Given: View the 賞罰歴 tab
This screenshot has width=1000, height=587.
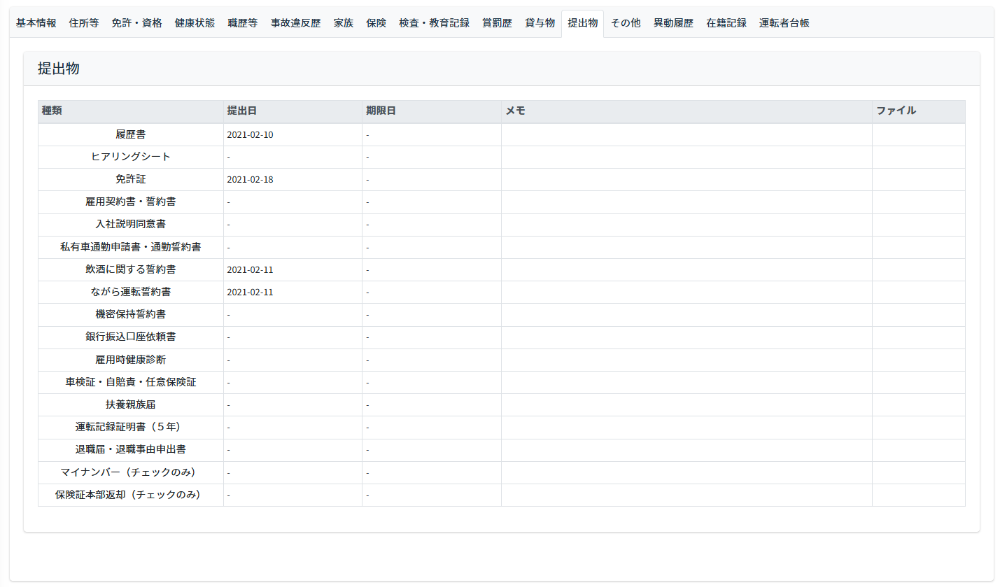Looking at the screenshot, I should pyautogui.click(x=497, y=23).
